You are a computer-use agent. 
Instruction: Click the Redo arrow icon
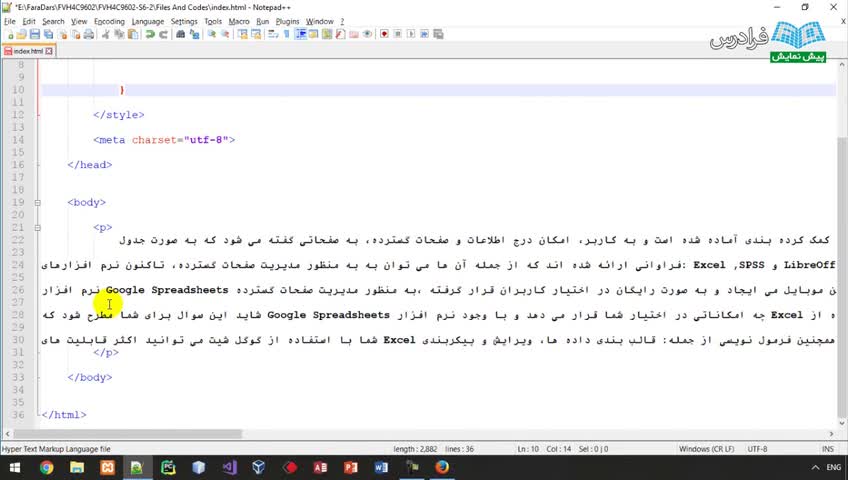pyautogui.click(x=163, y=34)
